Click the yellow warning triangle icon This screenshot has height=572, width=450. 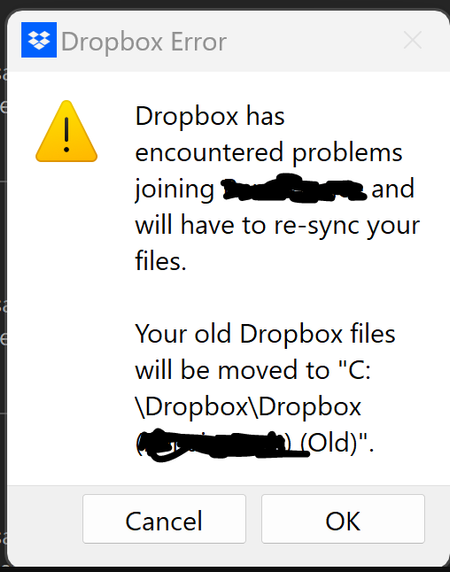point(66,131)
